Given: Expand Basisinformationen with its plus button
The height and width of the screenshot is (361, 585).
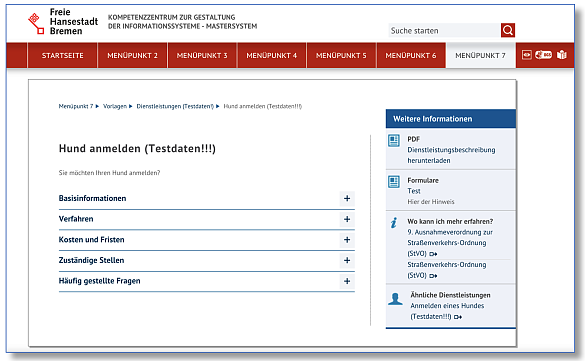Looking at the screenshot, I should click(347, 198).
